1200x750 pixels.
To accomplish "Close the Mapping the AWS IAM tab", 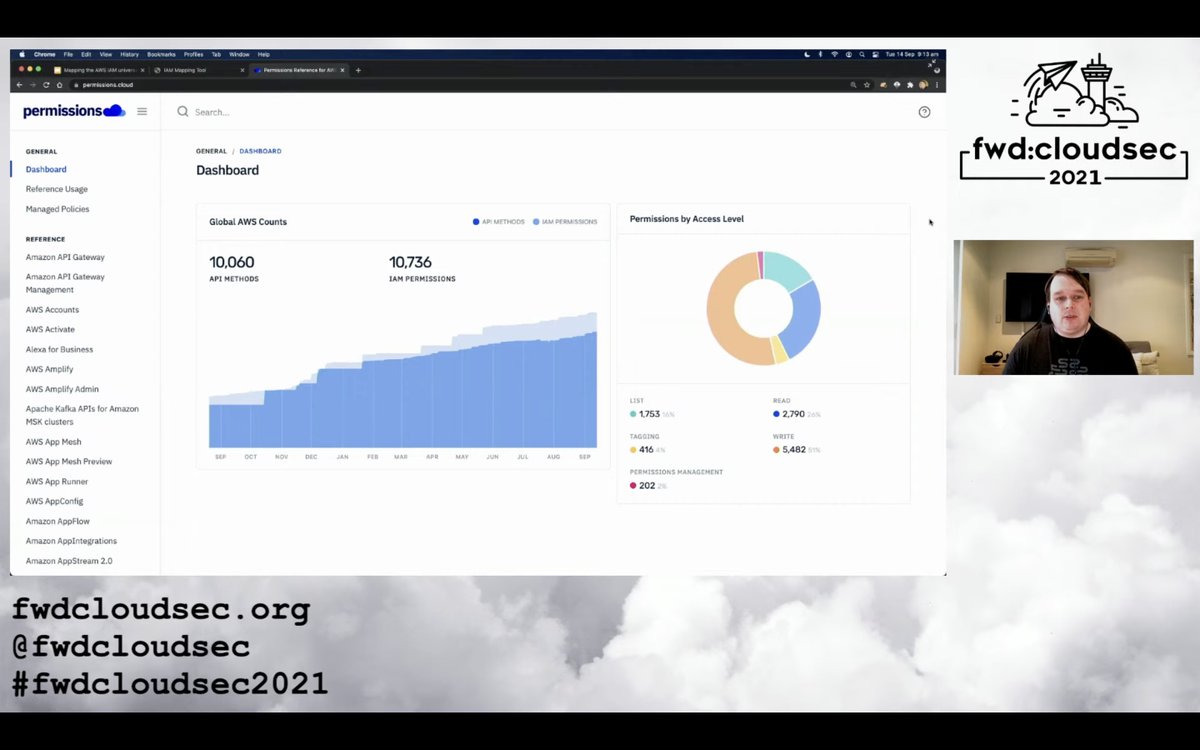I will pyautogui.click(x=143, y=70).
